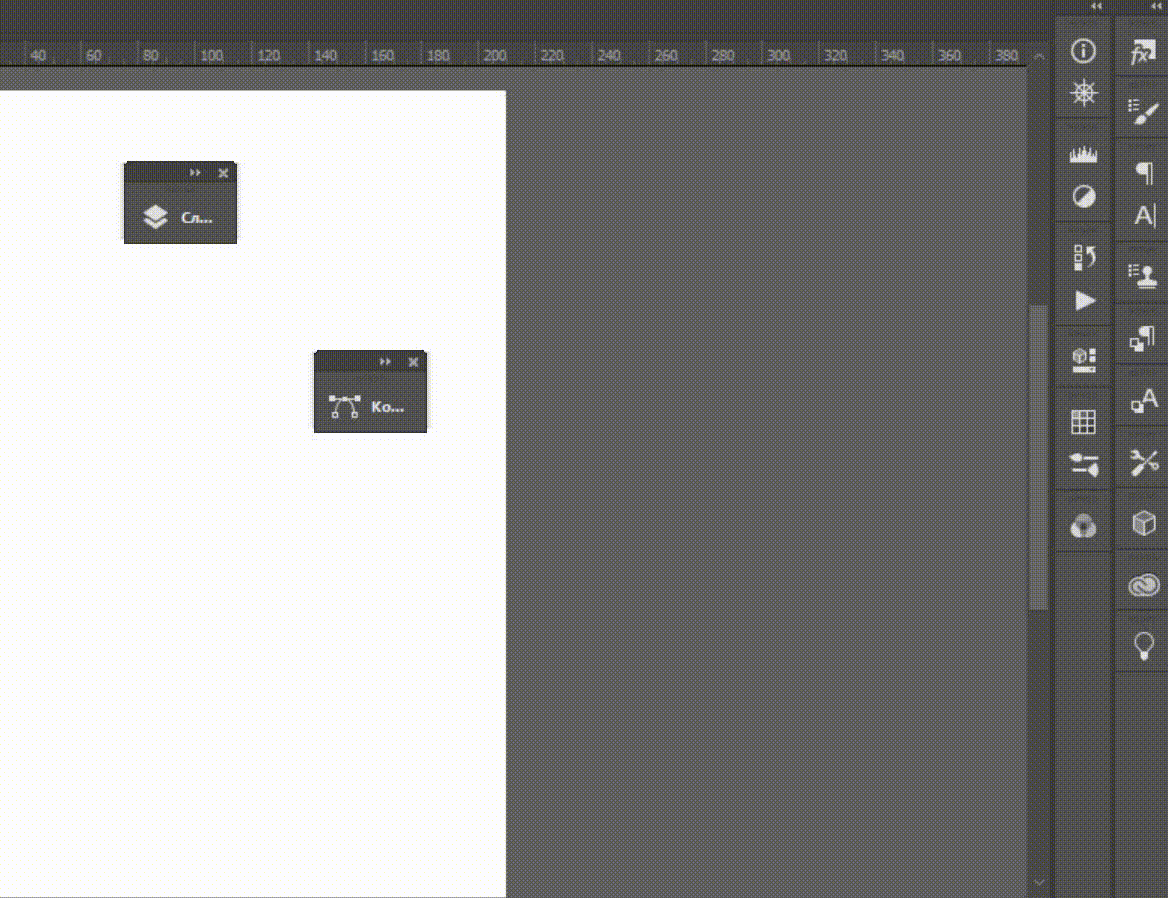Click the scroll-up arrow of canvas scrollbar

coord(1039,56)
